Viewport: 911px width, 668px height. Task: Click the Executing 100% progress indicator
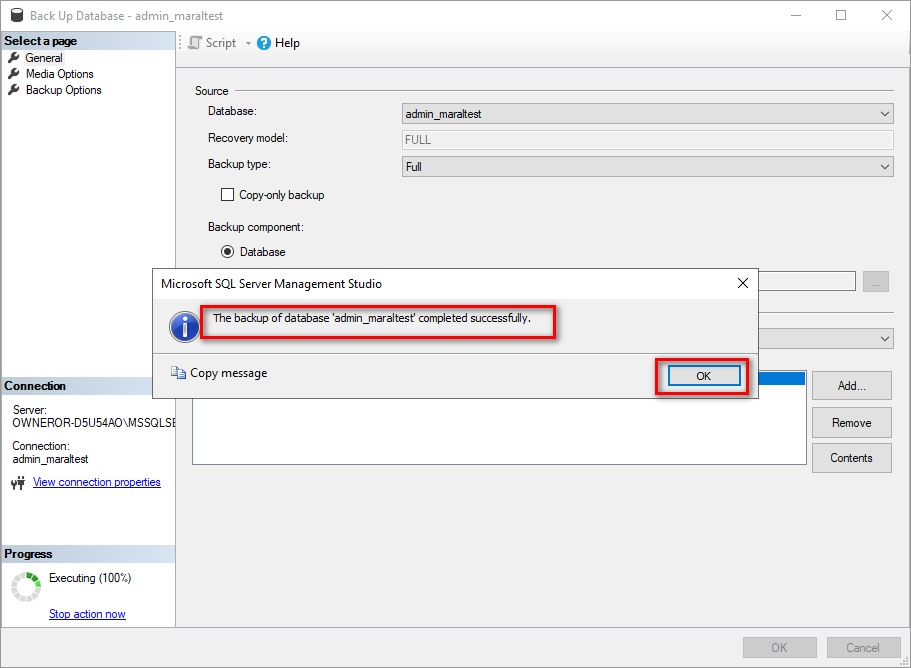[90, 578]
